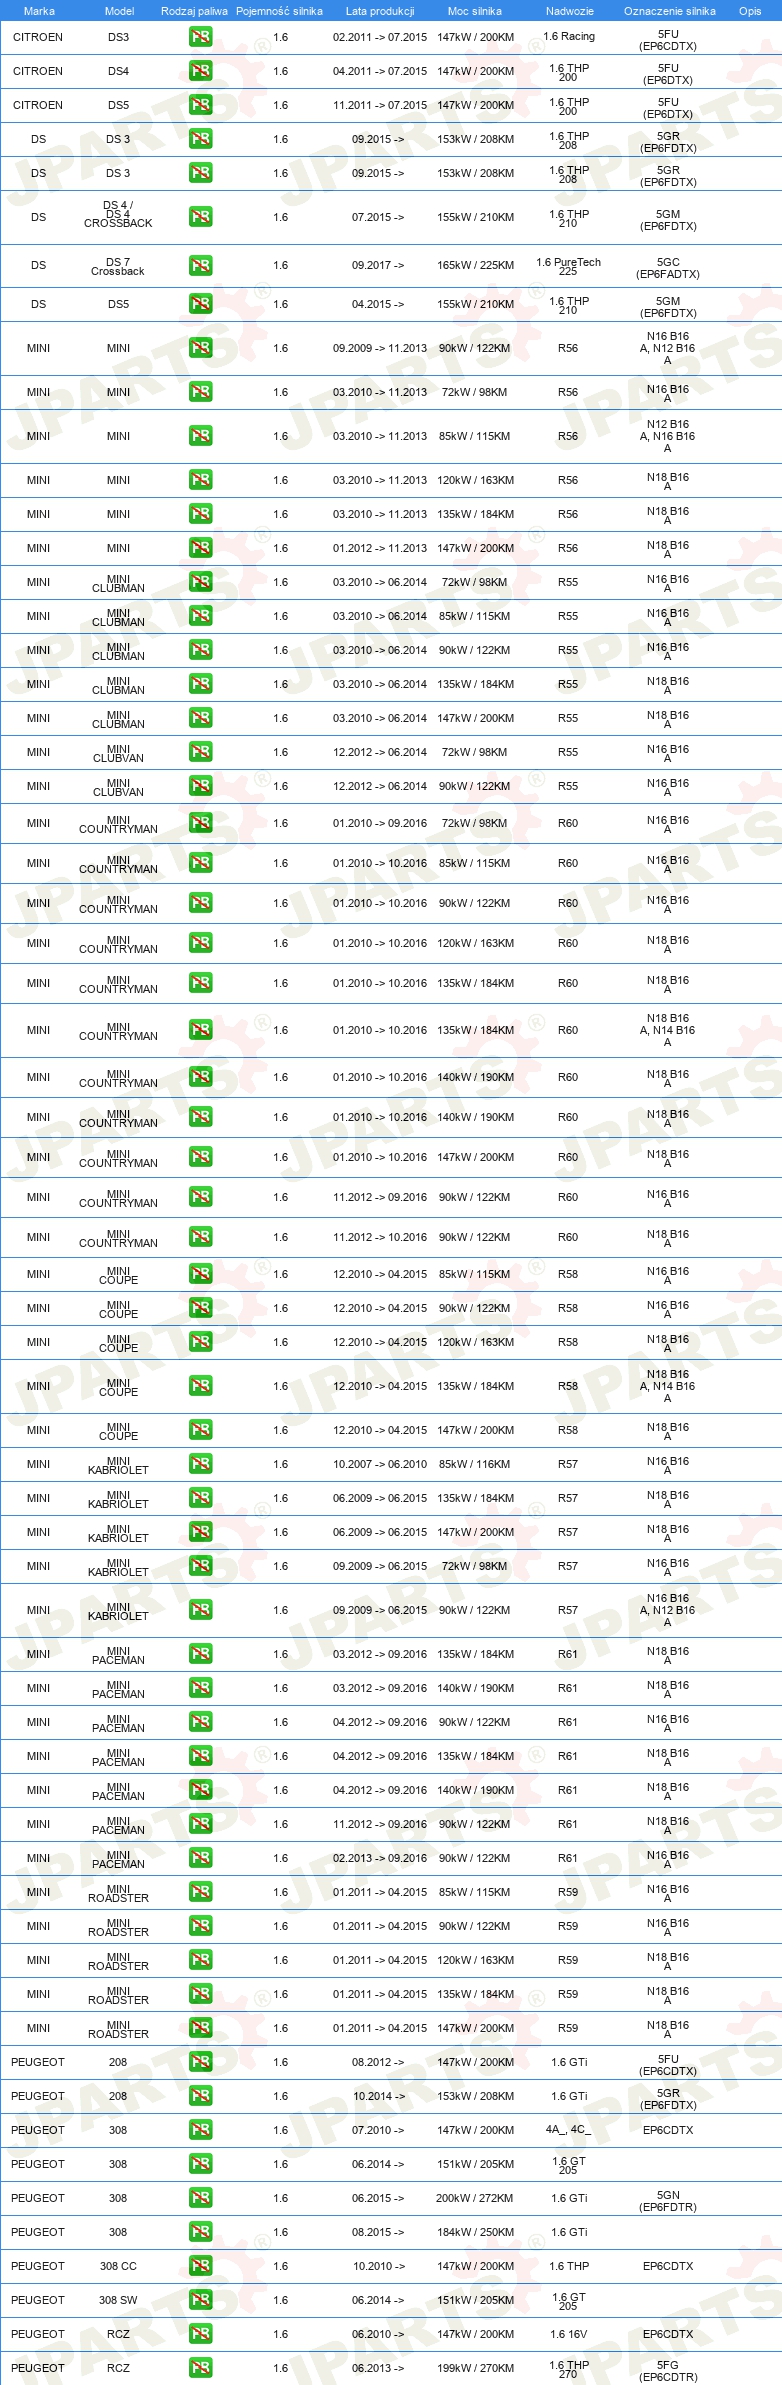Select fuel icon in MINI ROADSTER 85kW / 115KM row
The width and height of the screenshot is (782, 2385).
point(200,1892)
